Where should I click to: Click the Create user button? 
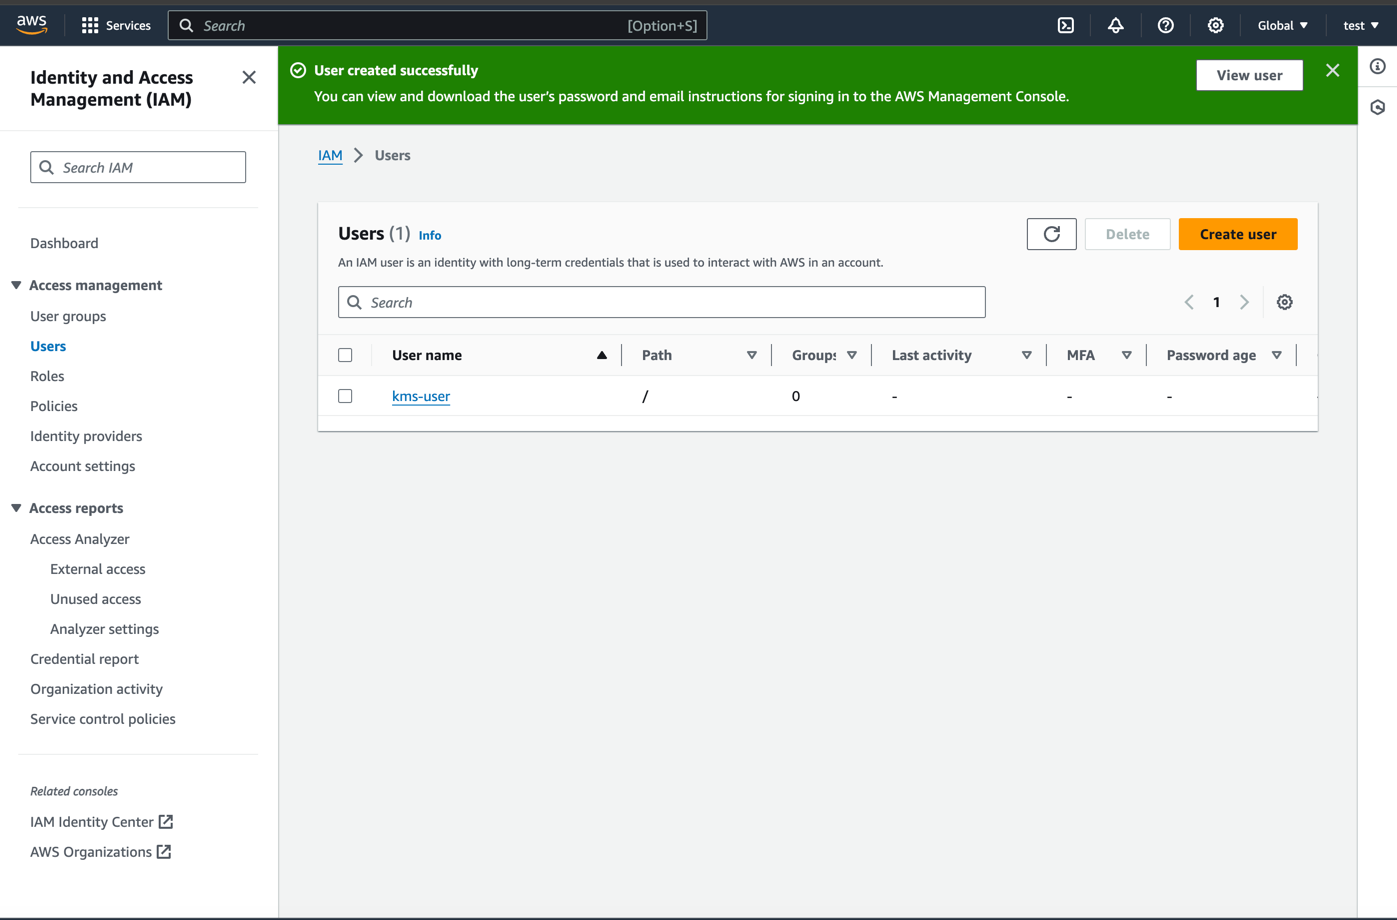[x=1238, y=234]
